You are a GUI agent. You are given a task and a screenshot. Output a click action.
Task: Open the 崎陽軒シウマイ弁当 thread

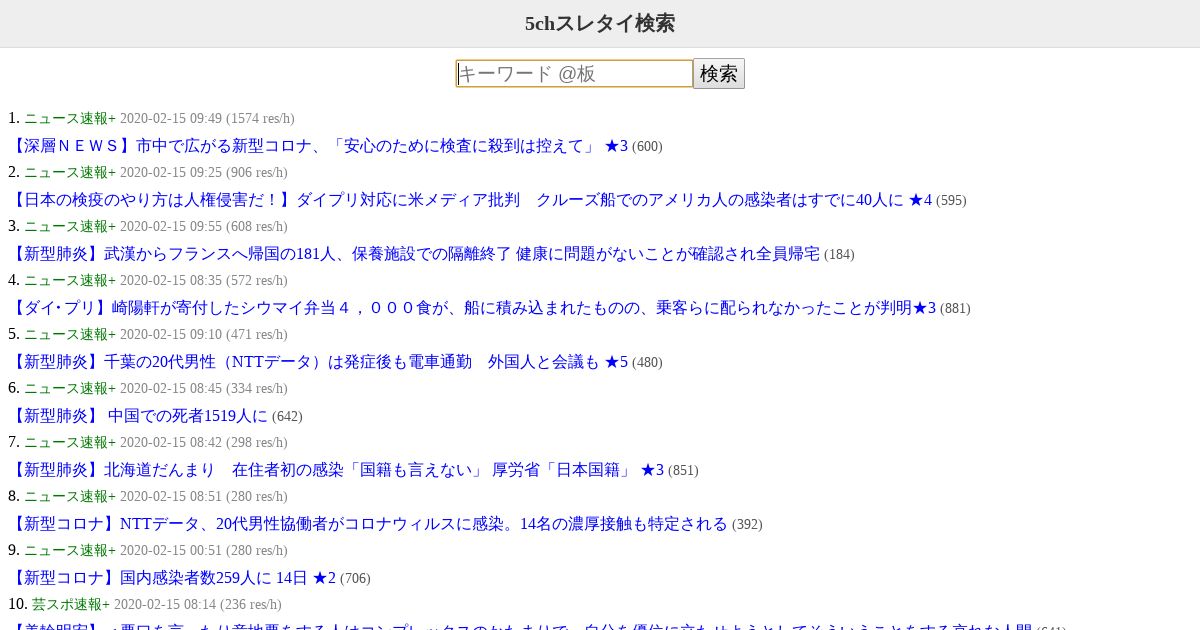pyautogui.click(x=472, y=308)
